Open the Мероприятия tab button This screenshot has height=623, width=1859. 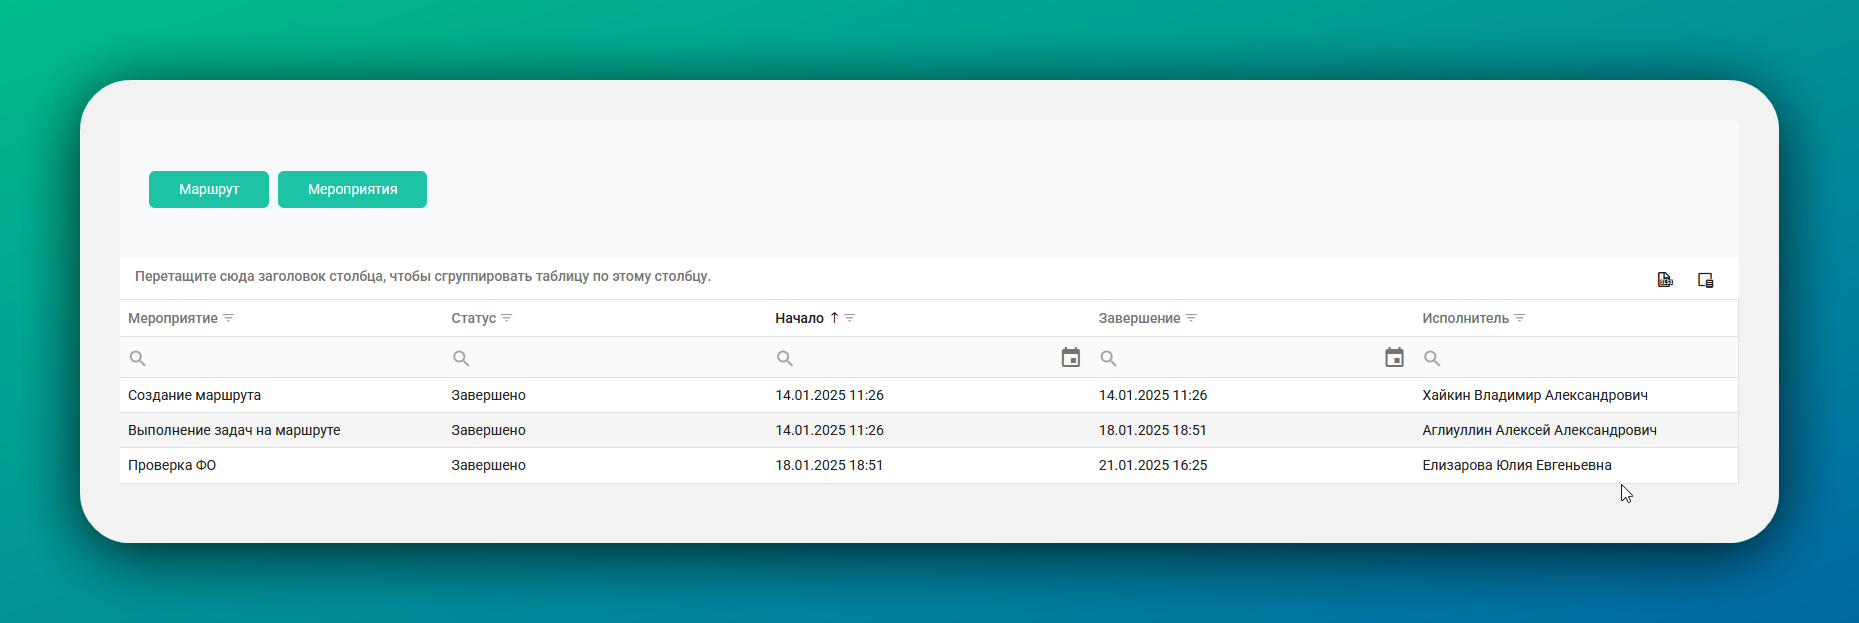[352, 189]
